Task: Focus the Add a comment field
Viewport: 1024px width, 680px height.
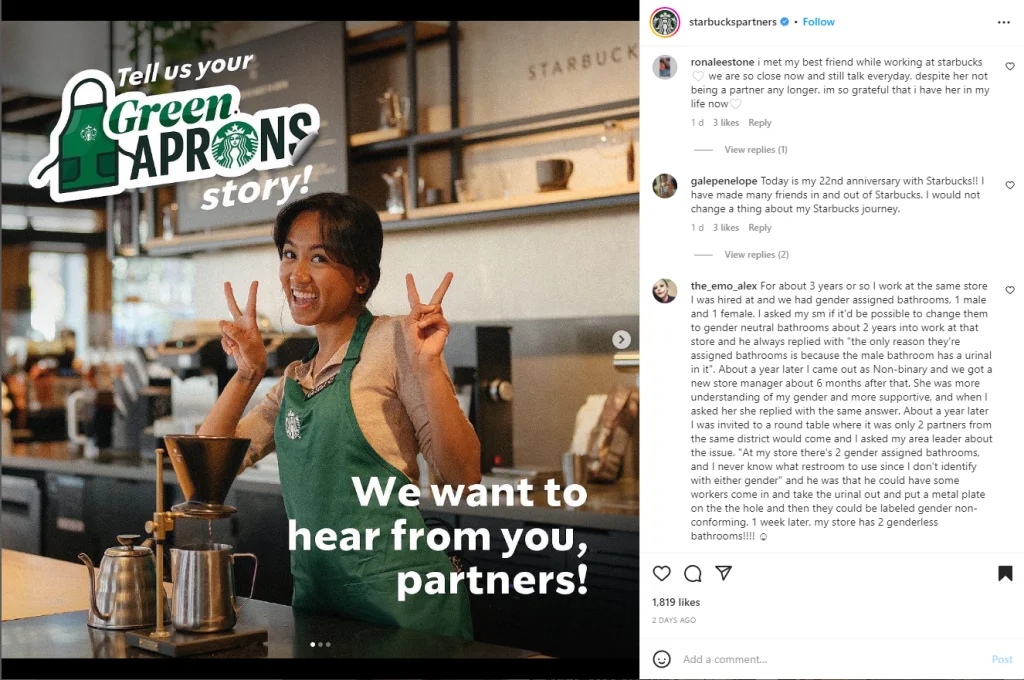Action: click(833, 659)
